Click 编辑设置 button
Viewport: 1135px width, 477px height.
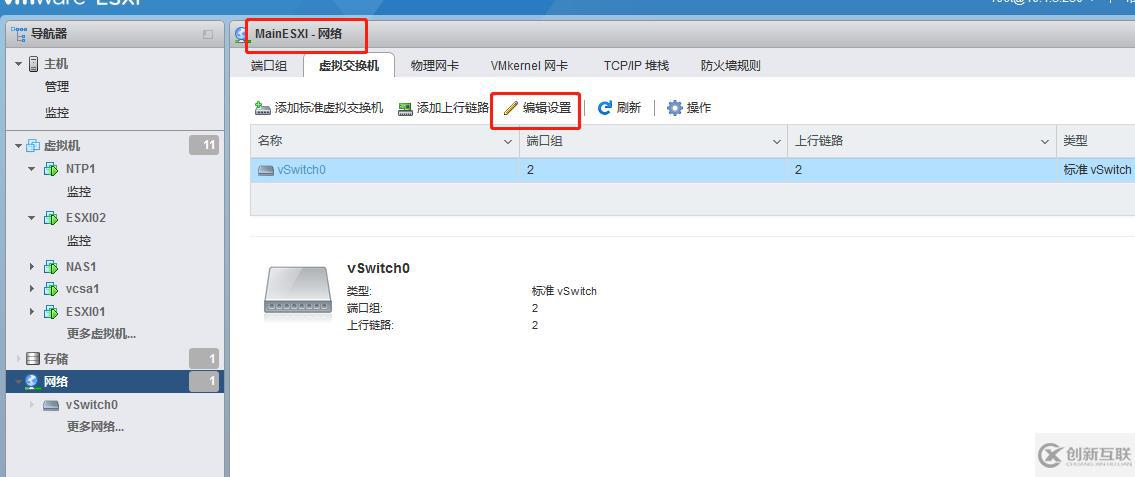coord(537,109)
